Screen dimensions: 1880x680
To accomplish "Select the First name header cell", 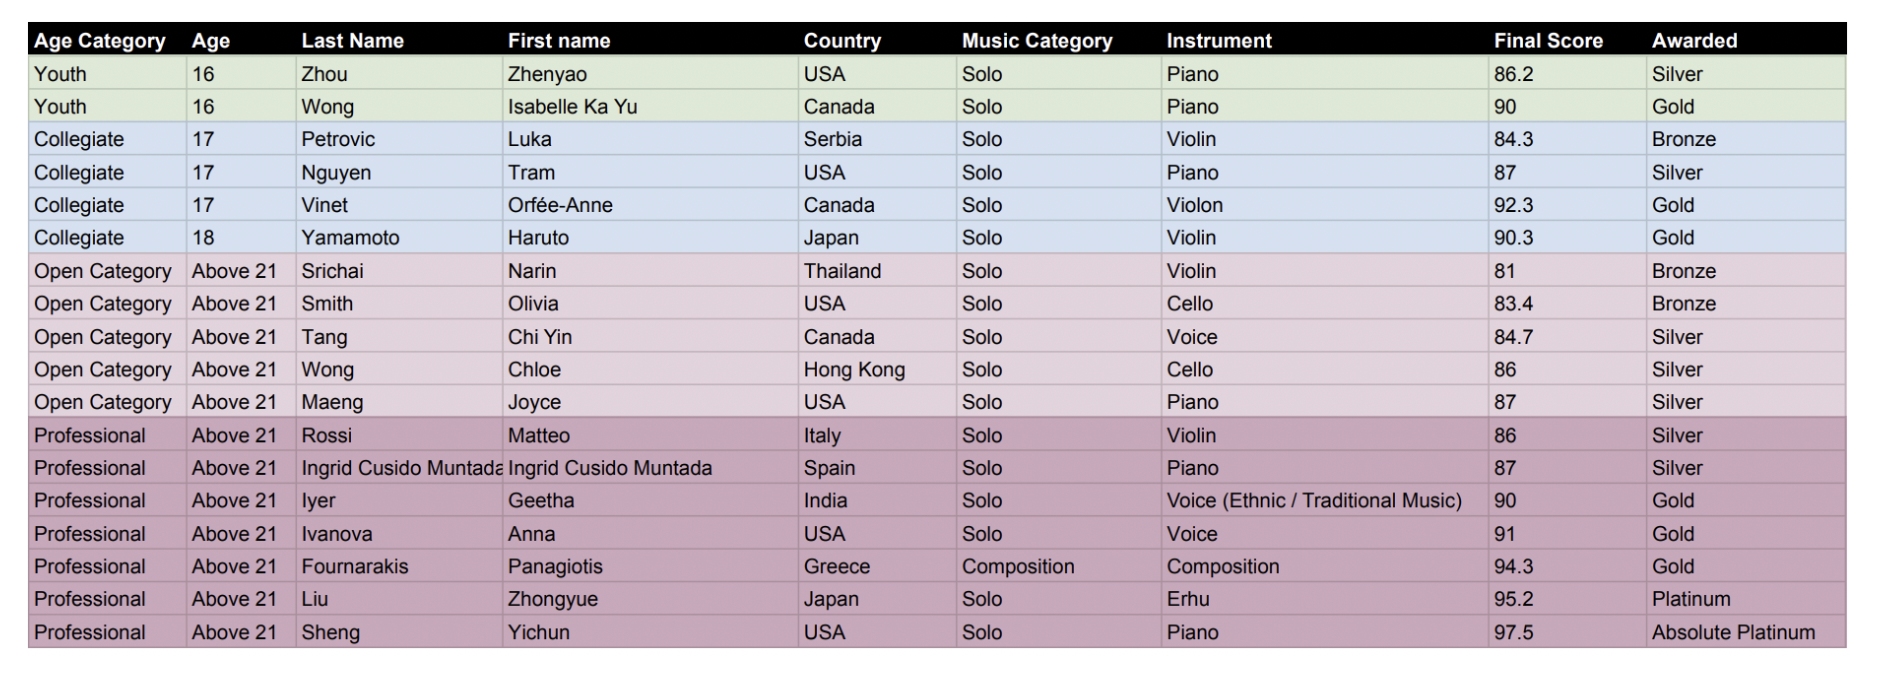I will point(558,41).
